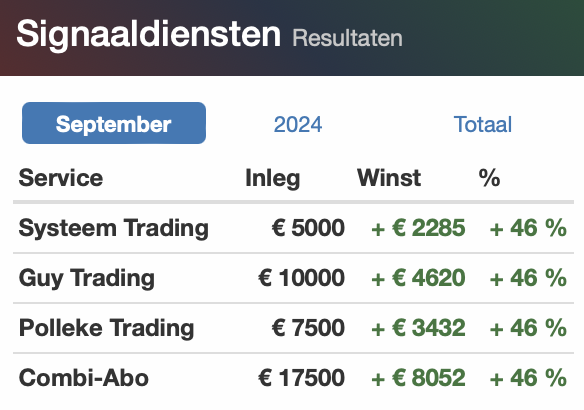584x410 pixels.
Task: Click the Service column header
Action: pos(61,178)
